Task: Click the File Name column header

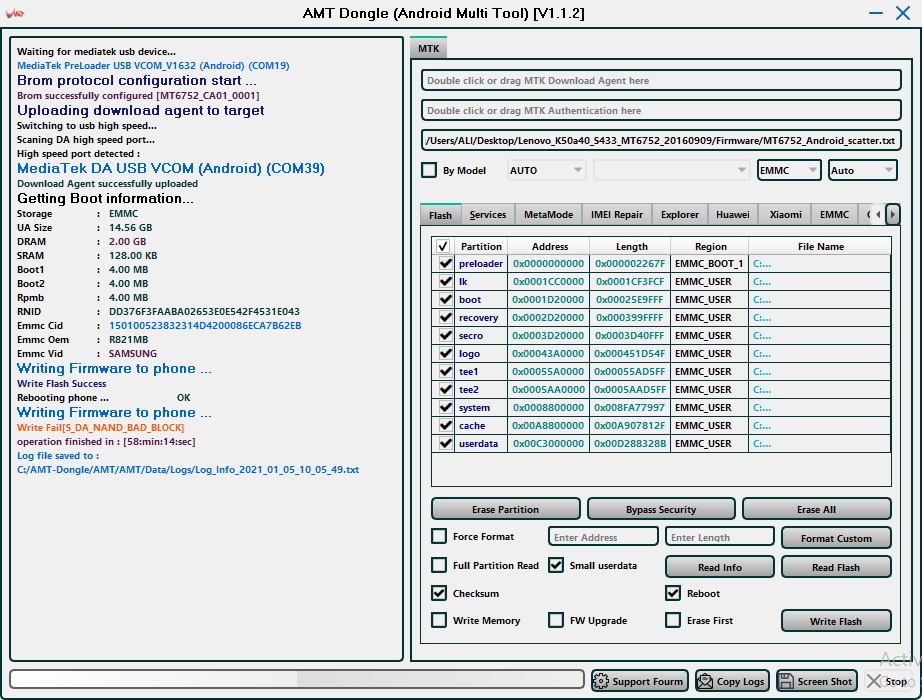Action: click(x=820, y=246)
